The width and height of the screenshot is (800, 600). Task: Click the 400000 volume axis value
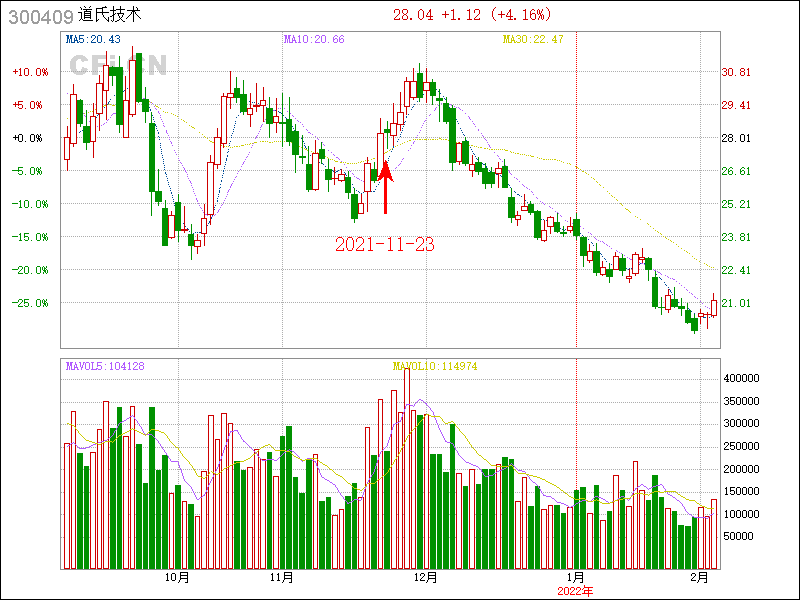click(744, 379)
